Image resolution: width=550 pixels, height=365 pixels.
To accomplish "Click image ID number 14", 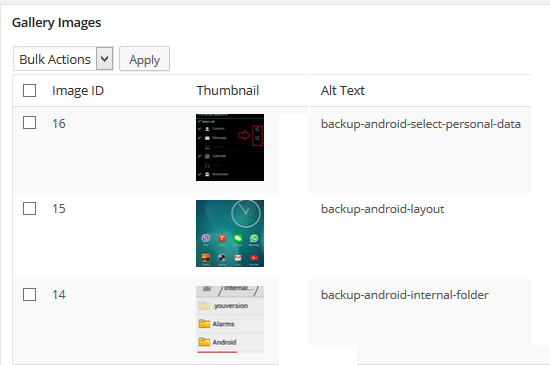I will click(59, 295).
